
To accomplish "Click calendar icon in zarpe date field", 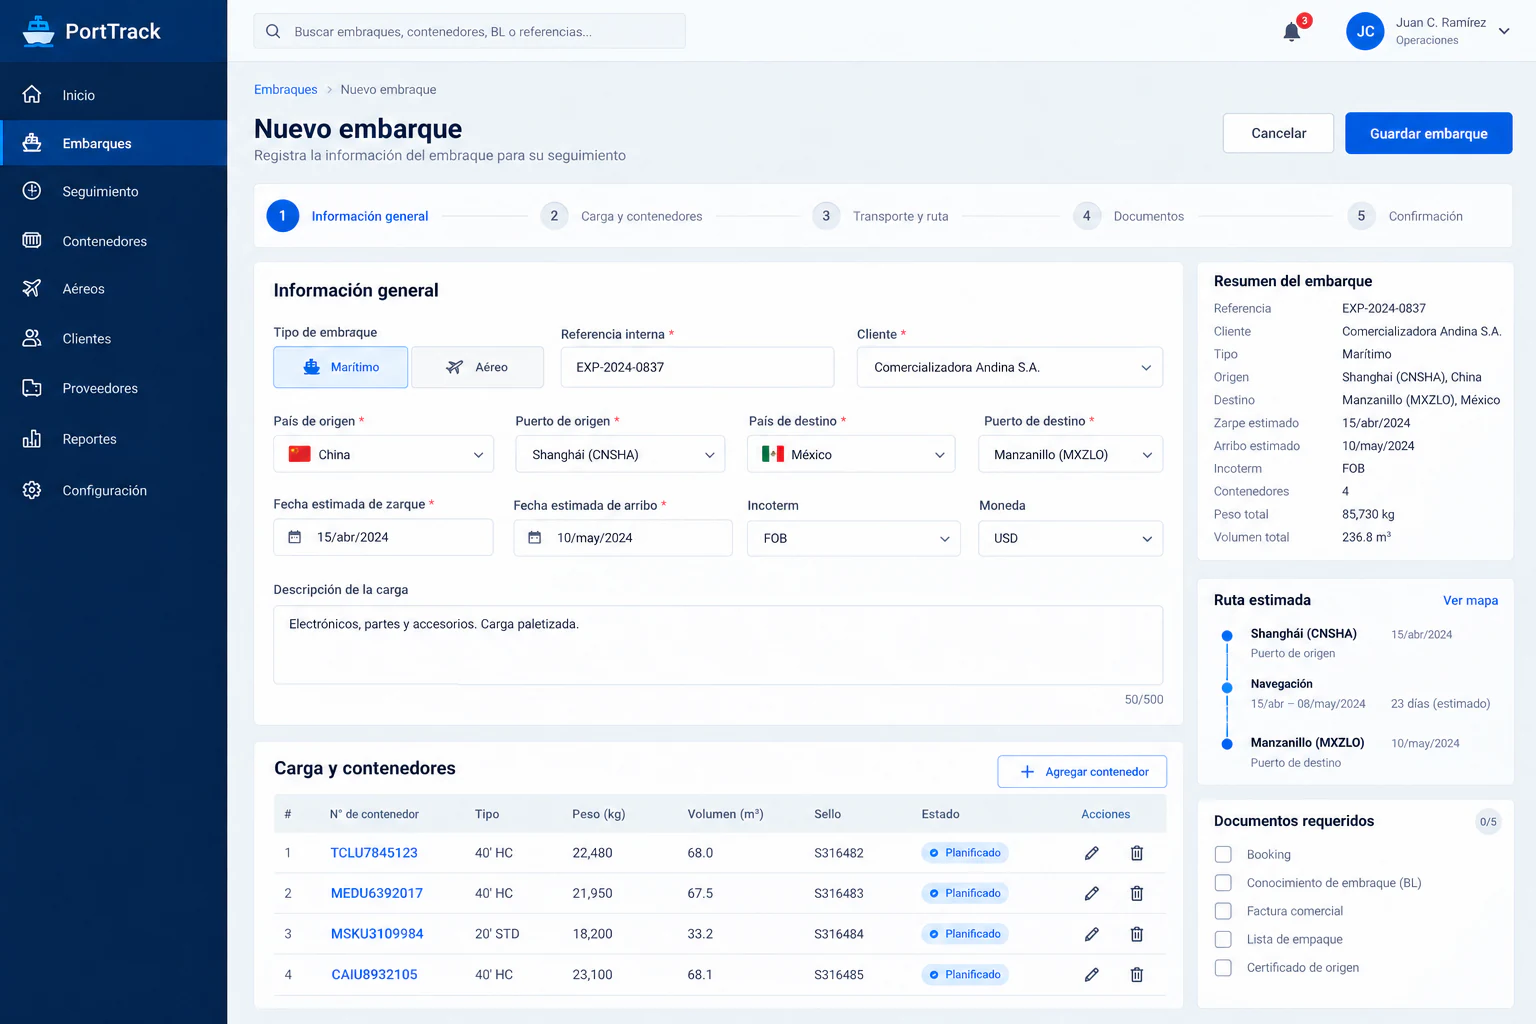I will 295,537.
